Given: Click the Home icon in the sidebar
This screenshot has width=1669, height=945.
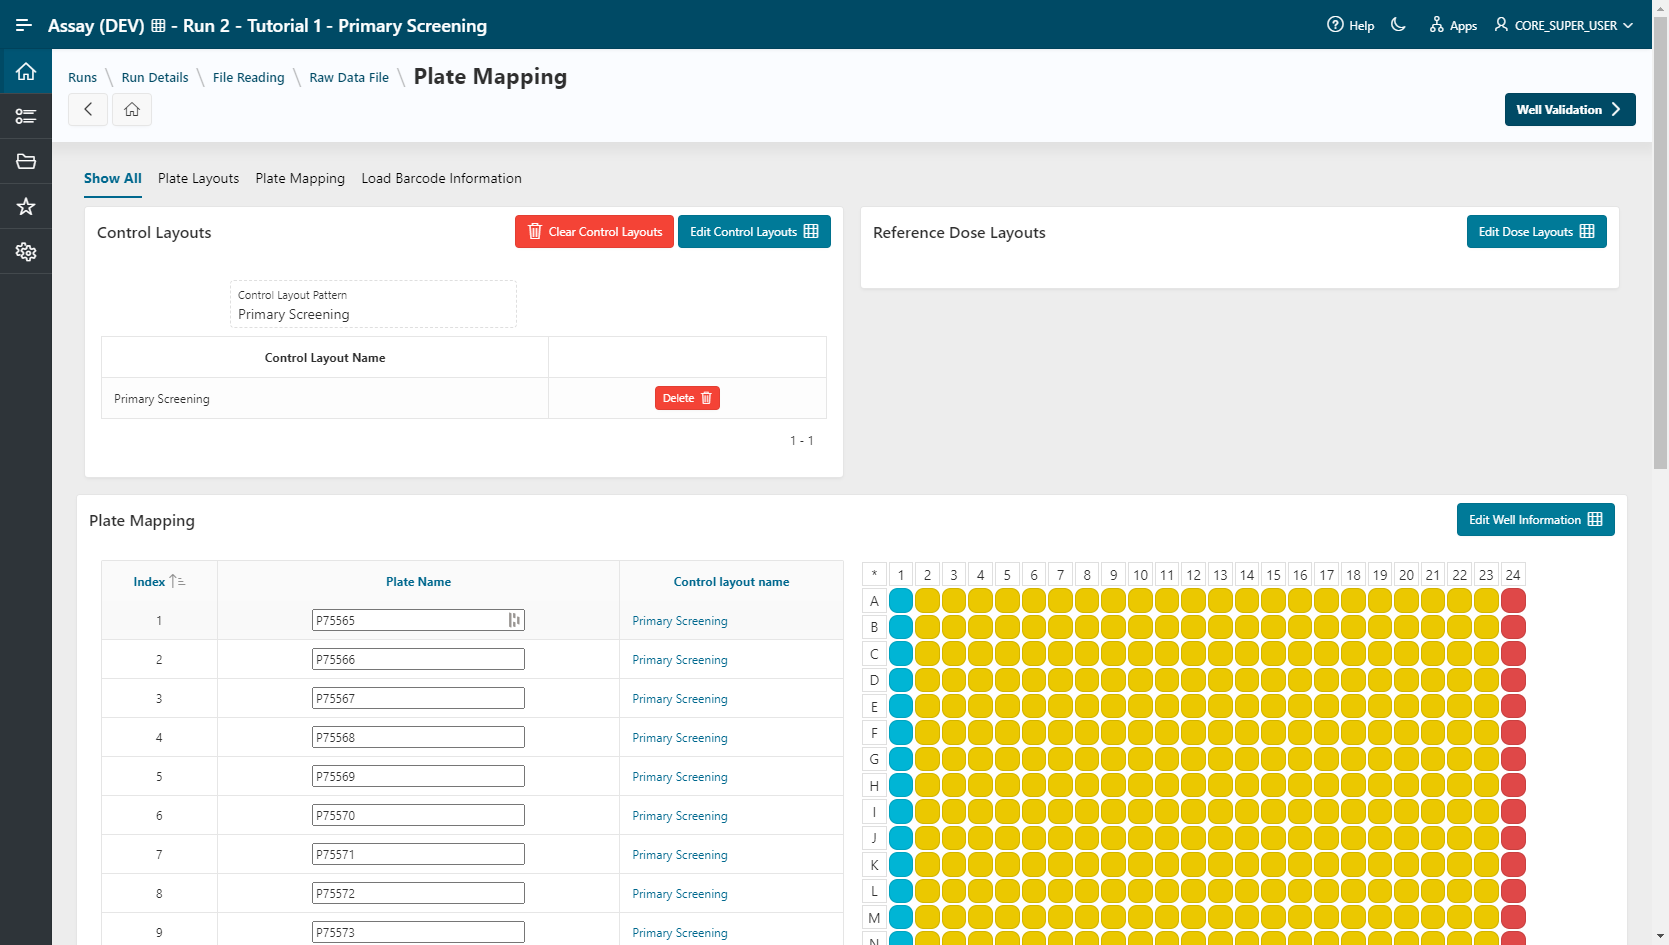Looking at the screenshot, I should pyautogui.click(x=26, y=72).
